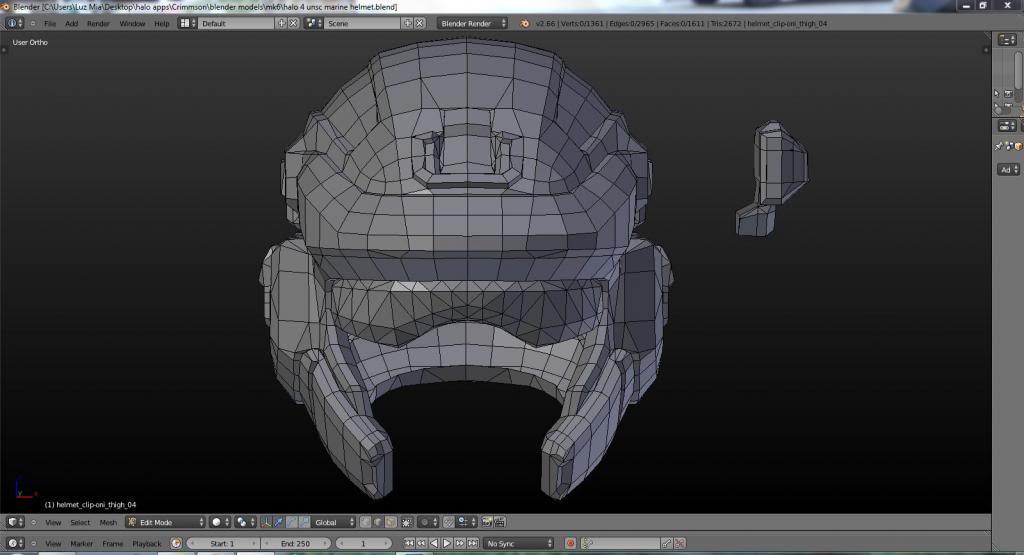Open the Marker menu

coord(82,544)
